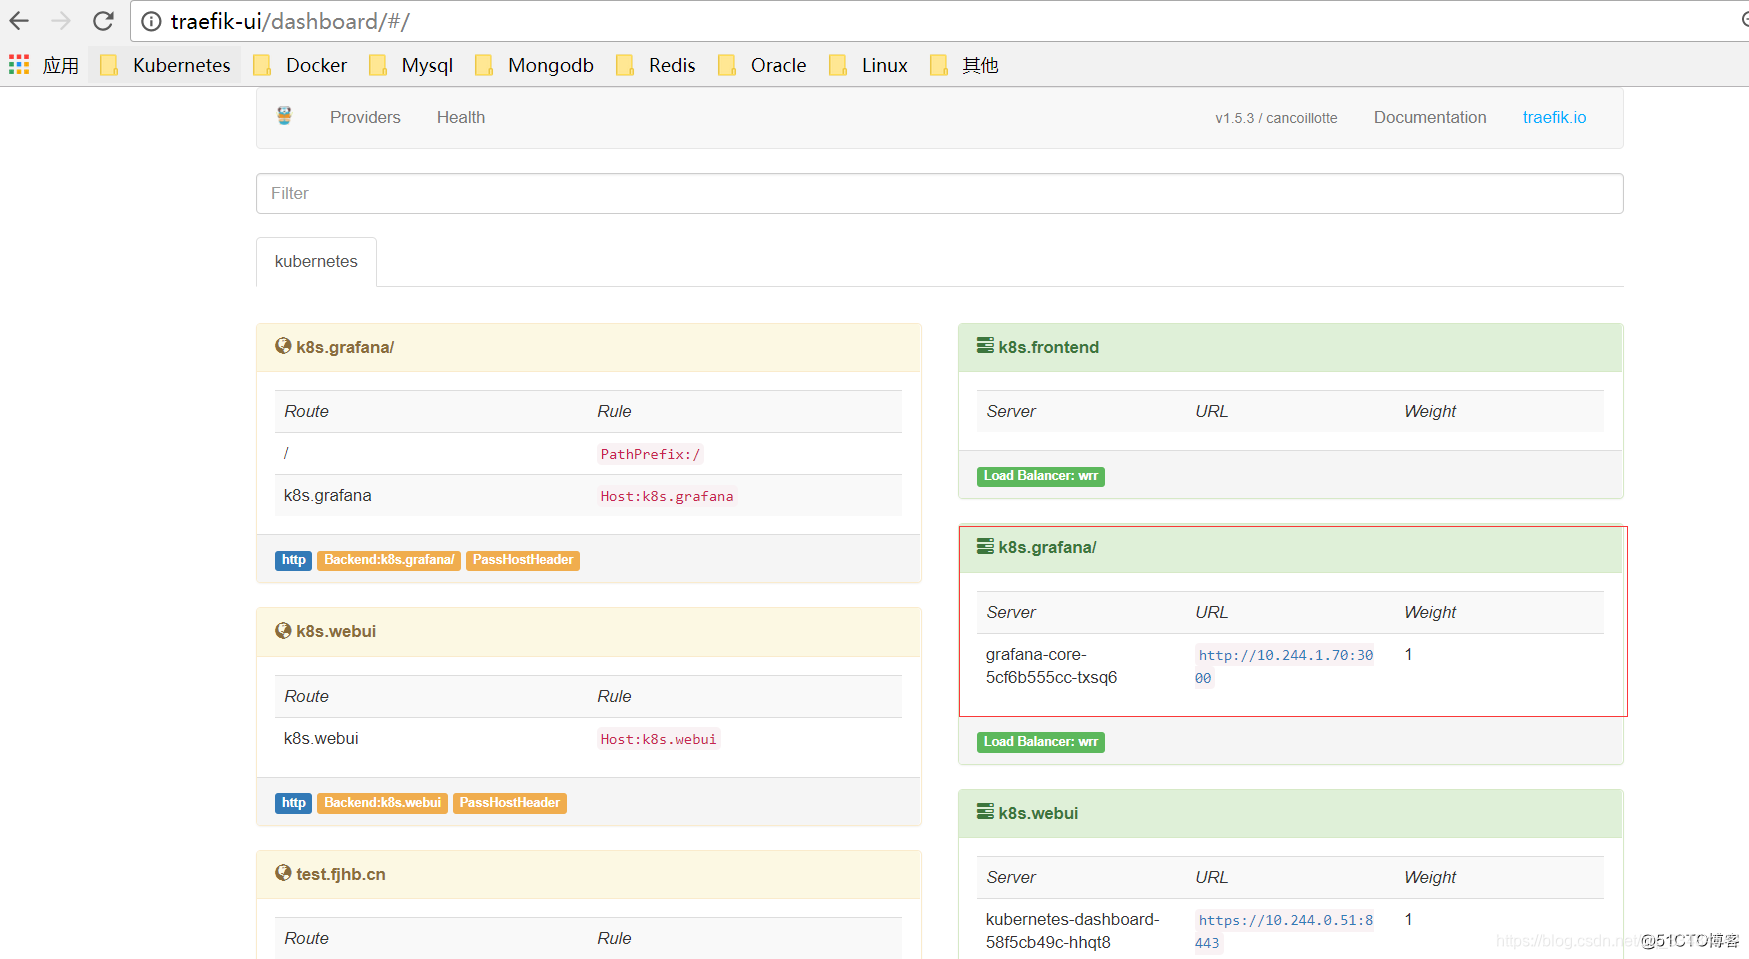Click the site info icon in address bar
The image size is (1749, 959).
(151, 21)
